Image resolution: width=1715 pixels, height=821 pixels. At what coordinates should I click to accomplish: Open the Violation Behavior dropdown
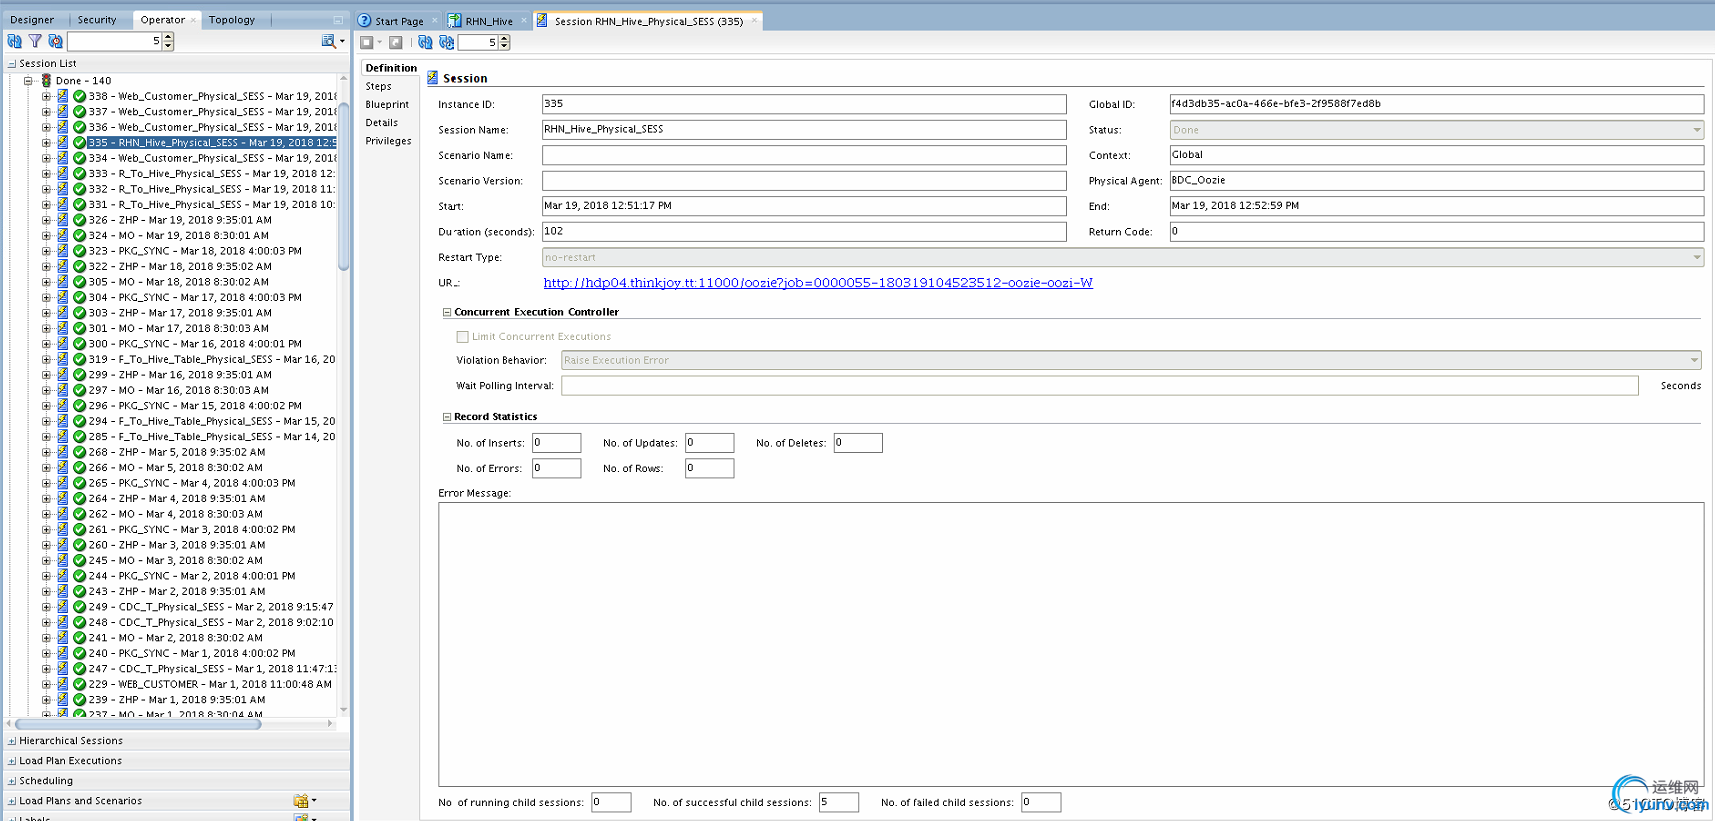(x=1694, y=360)
